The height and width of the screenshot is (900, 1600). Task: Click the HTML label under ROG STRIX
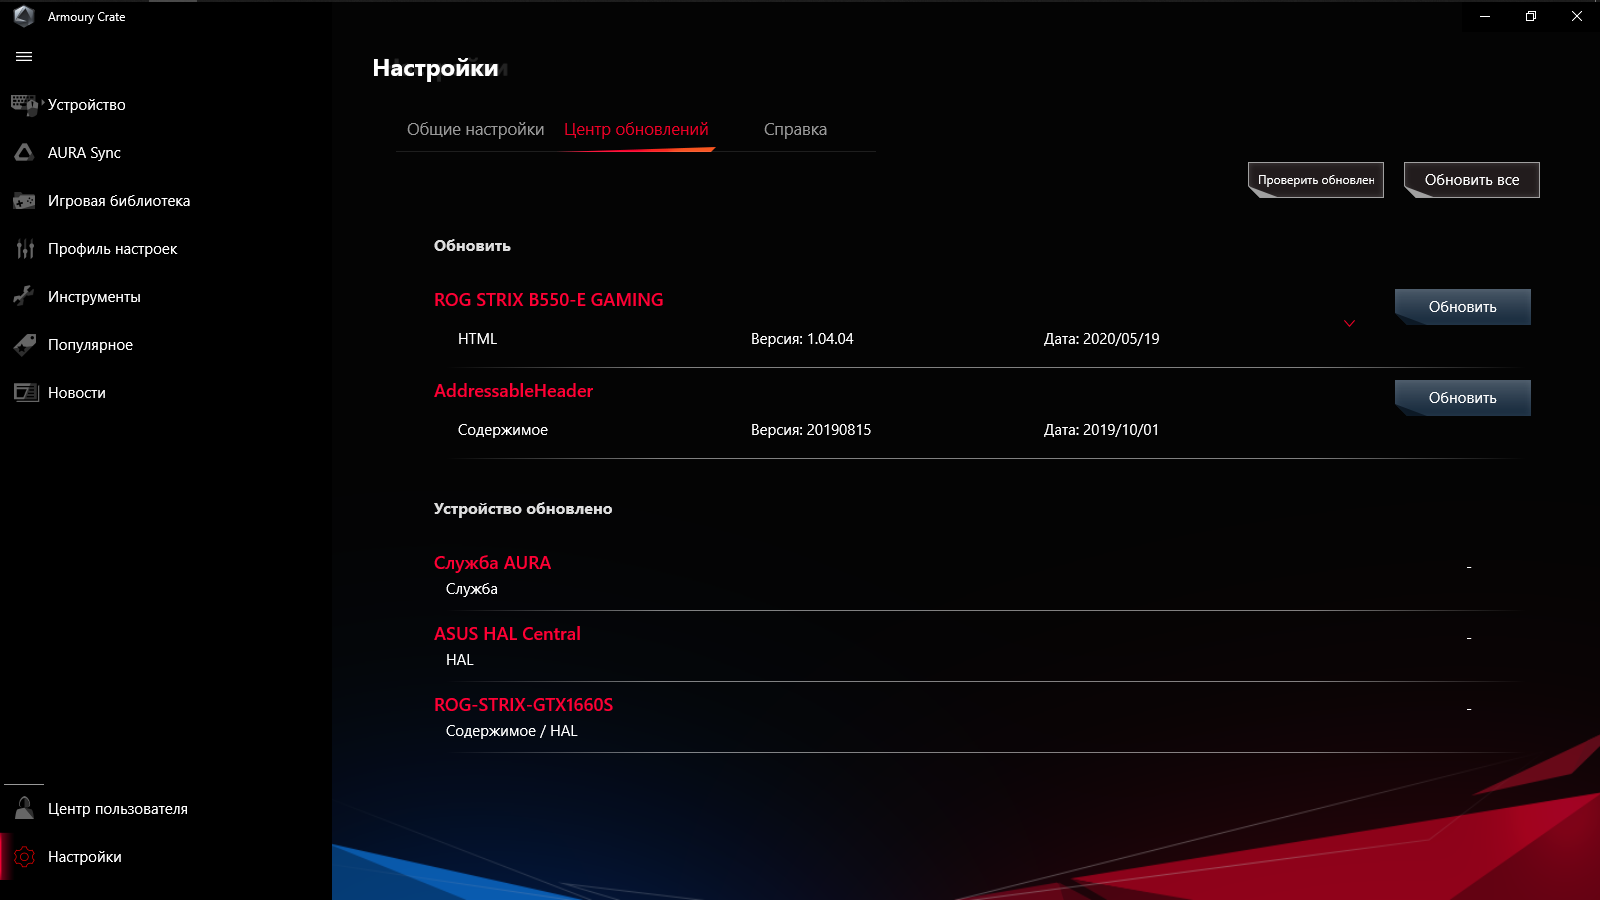tap(477, 339)
